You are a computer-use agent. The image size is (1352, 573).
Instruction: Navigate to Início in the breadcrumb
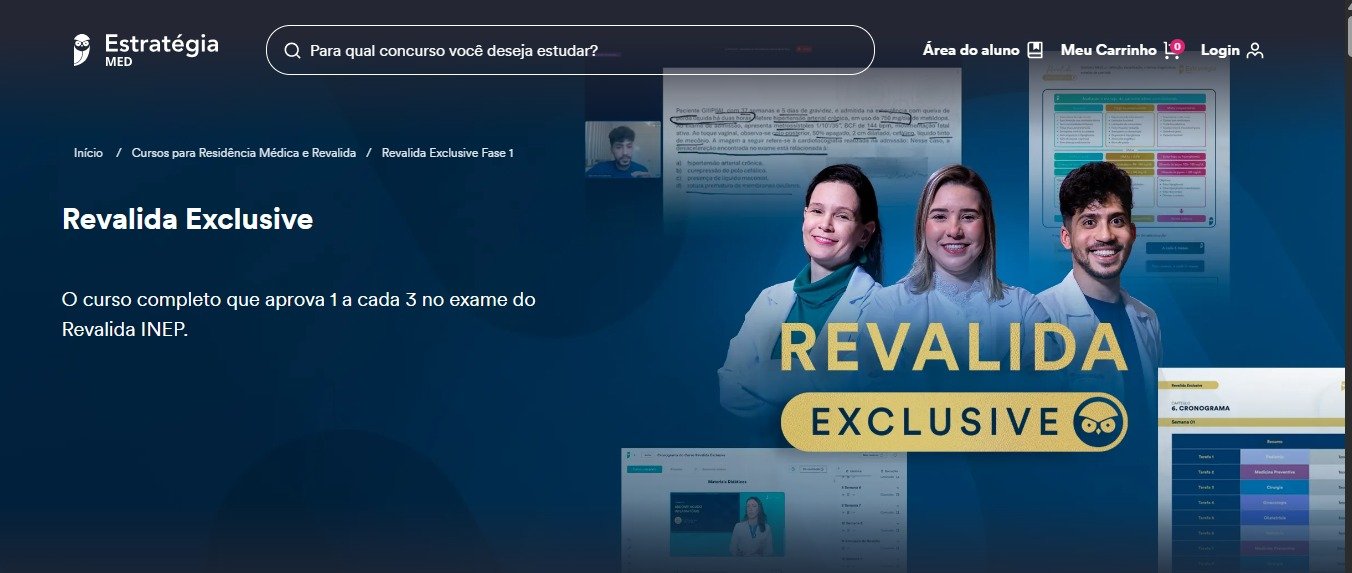(88, 153)
